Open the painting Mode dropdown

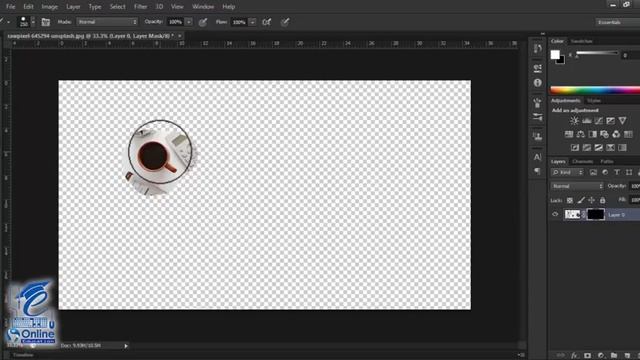pos(107,22)
